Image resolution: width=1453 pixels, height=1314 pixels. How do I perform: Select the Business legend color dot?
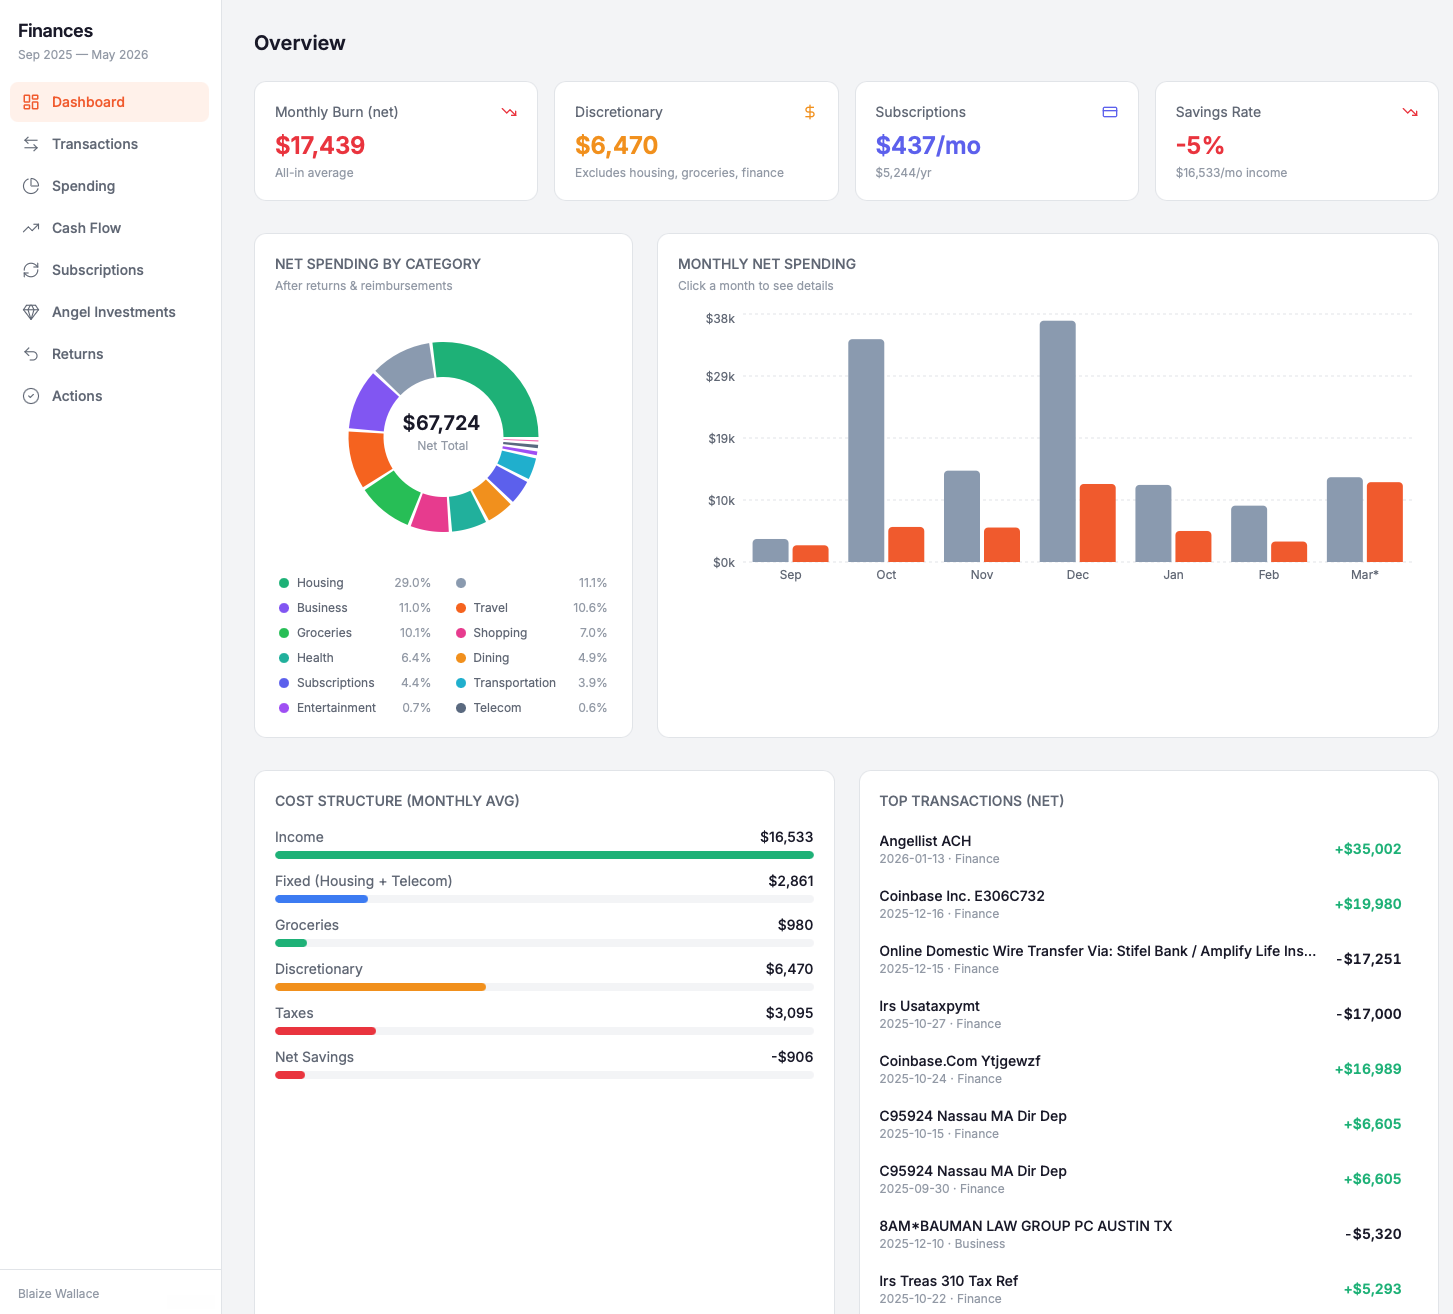pyautogui.click(x=284, y=608)
